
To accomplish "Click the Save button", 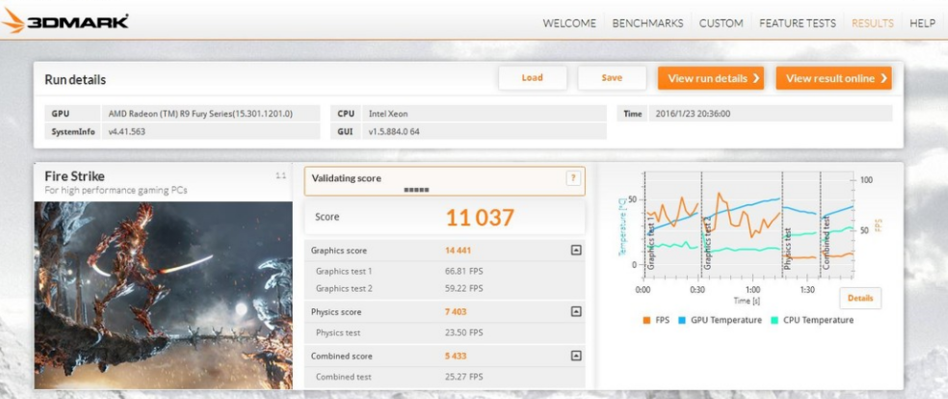I will click(612, 78).
